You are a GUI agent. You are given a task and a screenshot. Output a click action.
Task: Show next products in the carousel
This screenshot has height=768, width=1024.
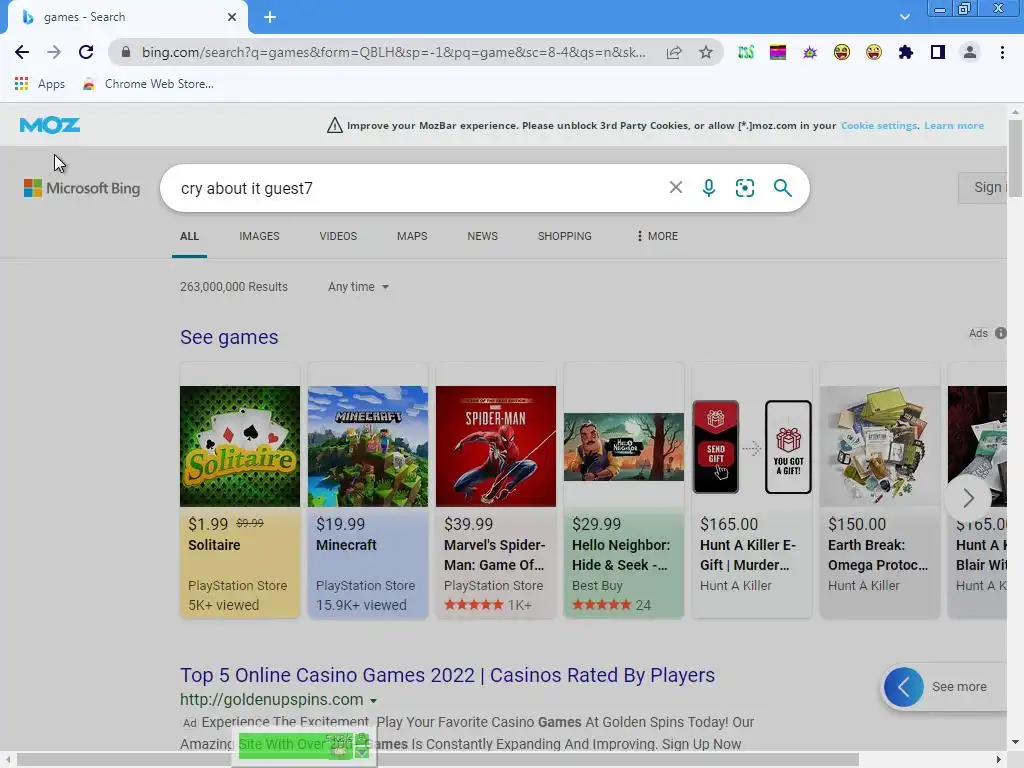(968, 498)
